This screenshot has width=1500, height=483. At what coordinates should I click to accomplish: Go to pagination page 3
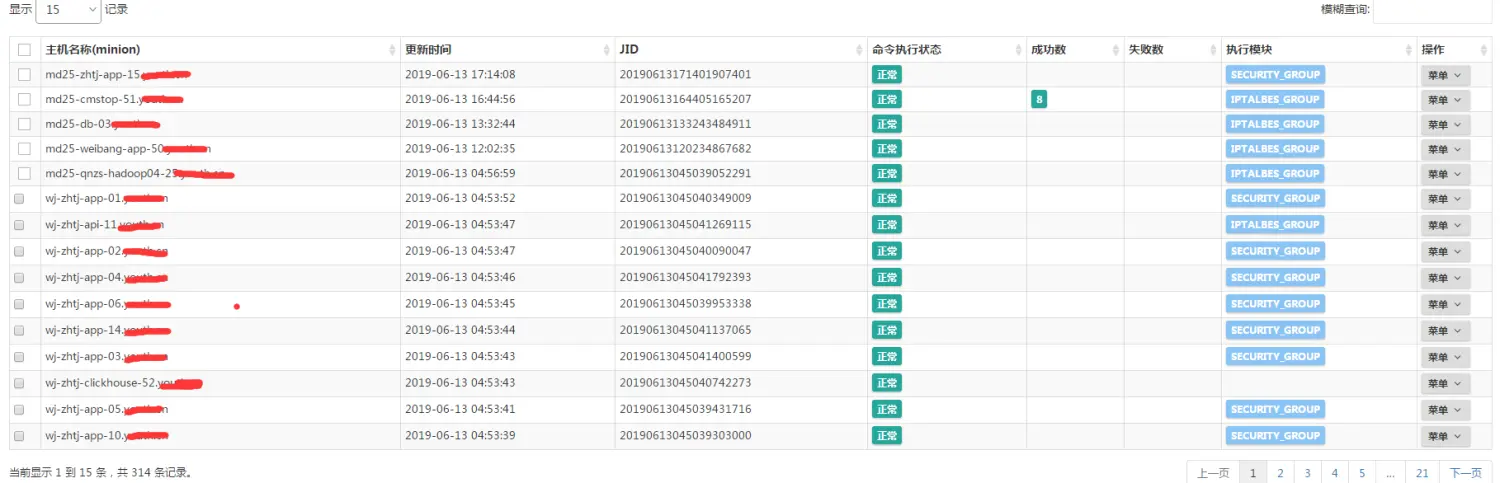click(1307, 473)
